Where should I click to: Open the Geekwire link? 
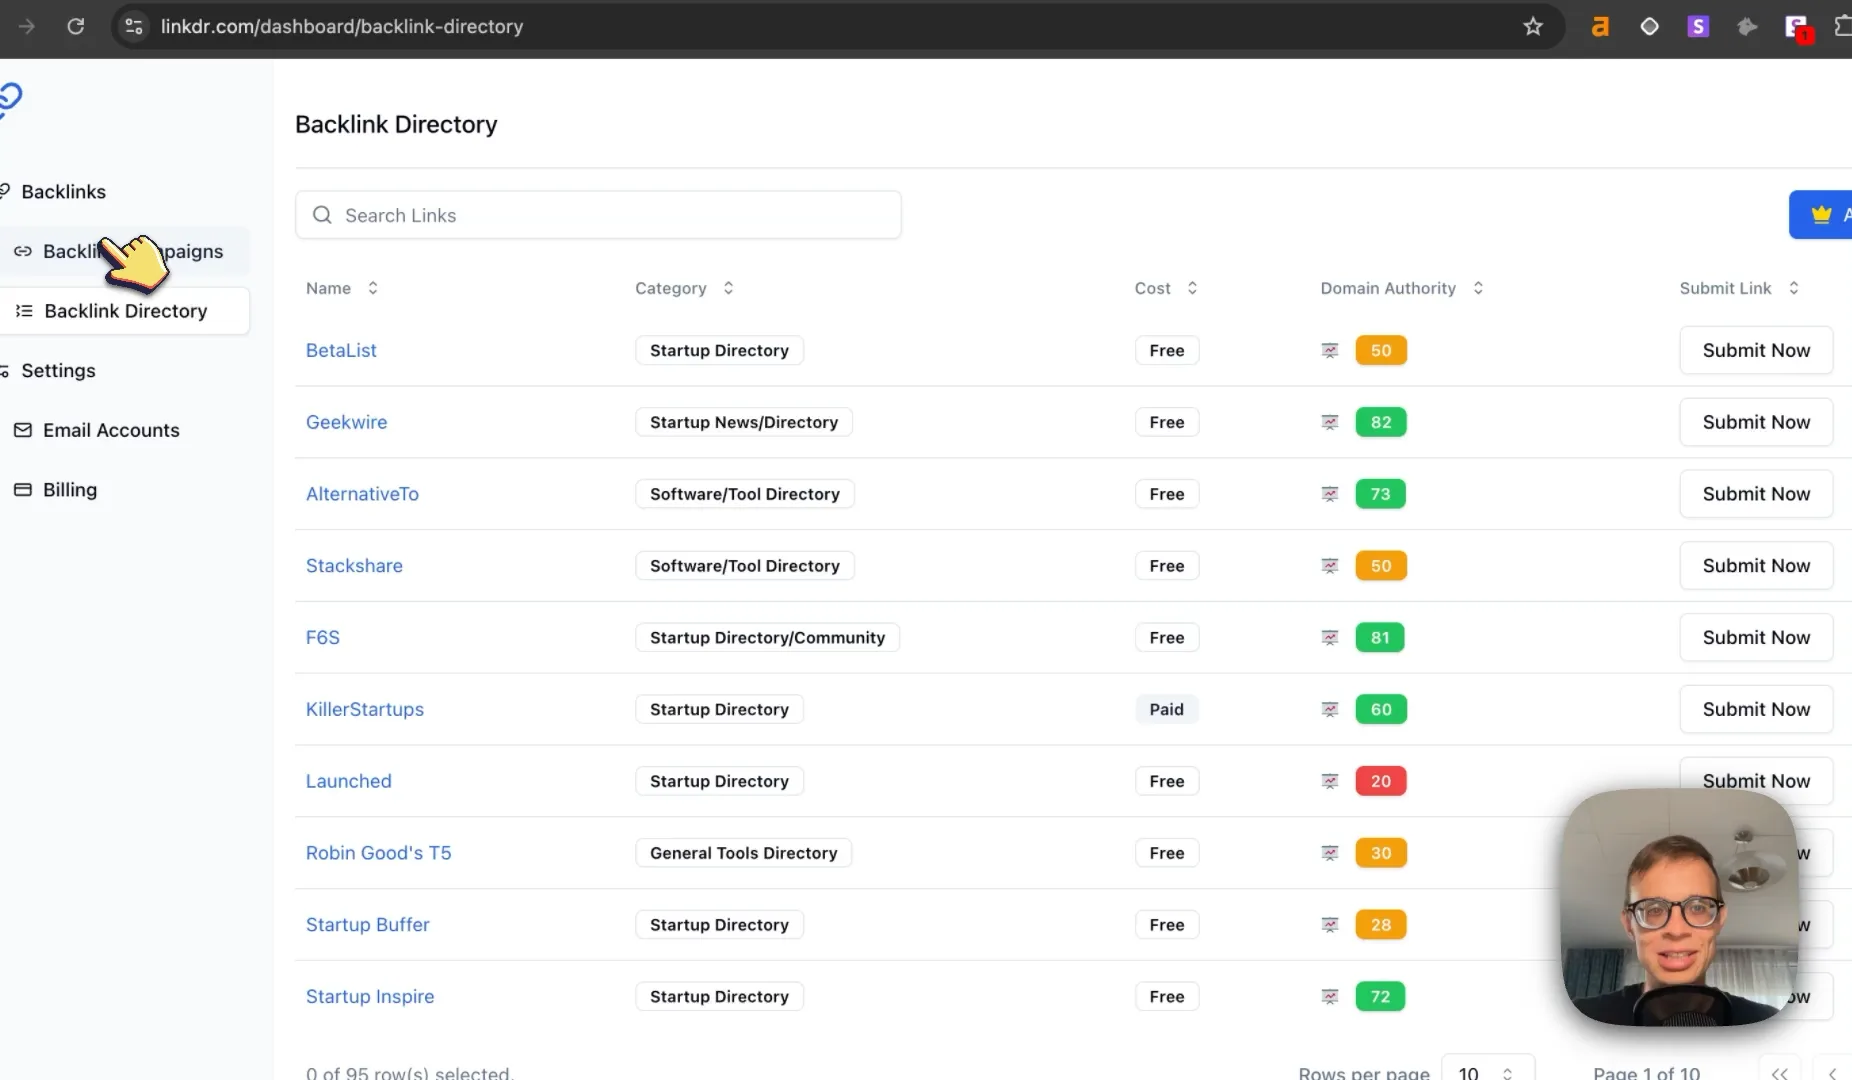coord(346,423)
